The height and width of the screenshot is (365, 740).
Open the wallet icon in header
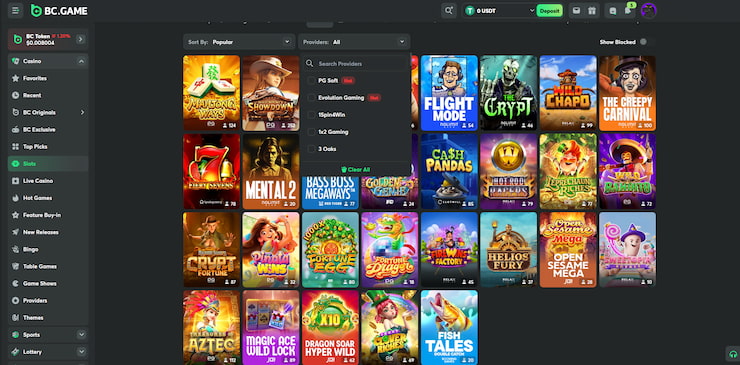[576, 10]
